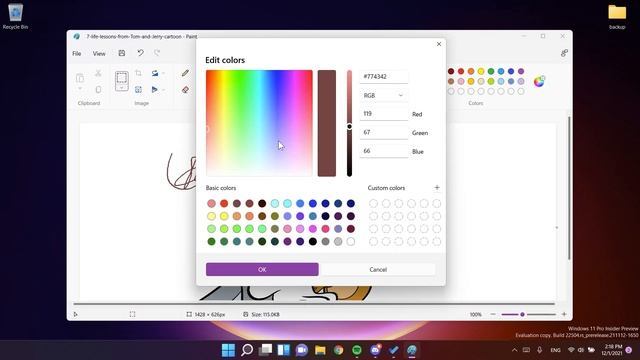
Task: Click the plus icon beside Custom colors
Action: [437, 187]
